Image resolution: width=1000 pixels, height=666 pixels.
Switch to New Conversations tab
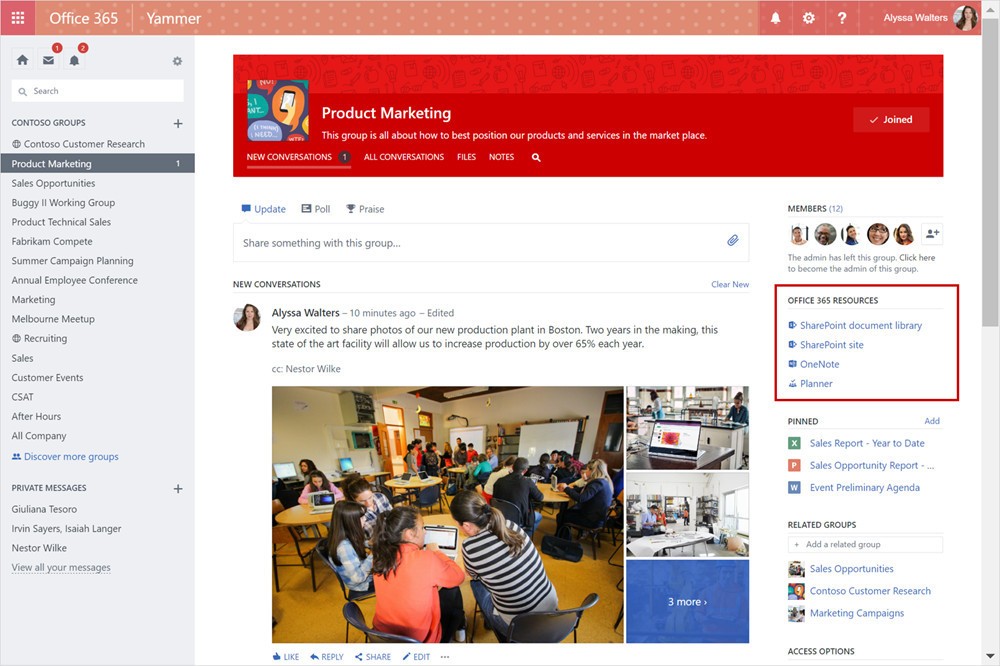[298, 157]
